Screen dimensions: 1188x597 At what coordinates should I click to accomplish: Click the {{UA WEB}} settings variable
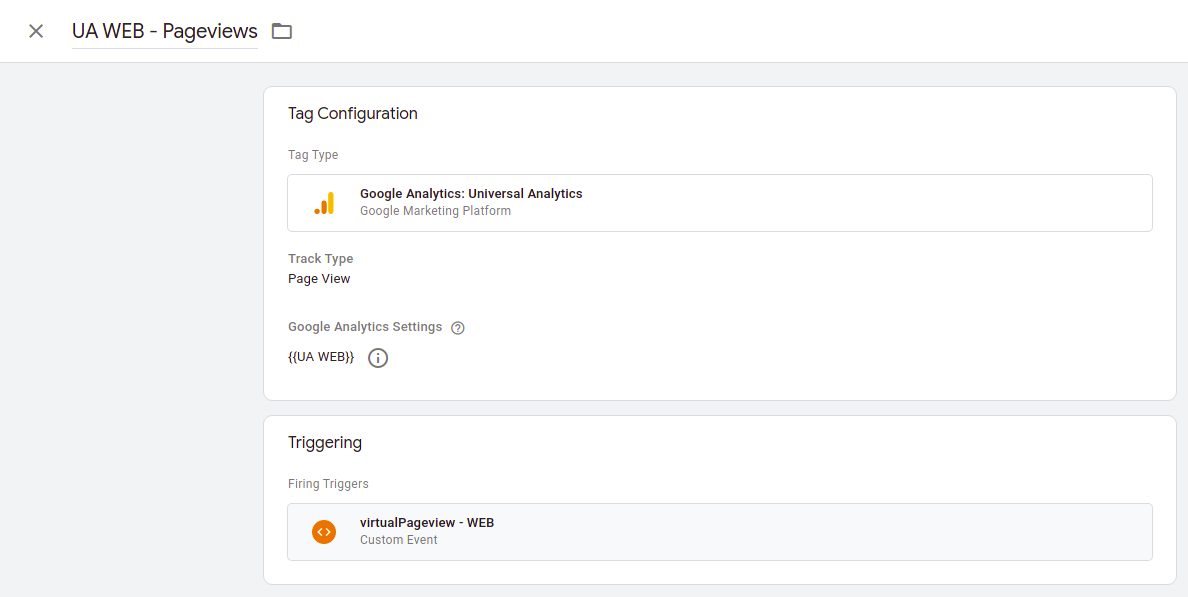pyautogui.click(x=320, y=356)
